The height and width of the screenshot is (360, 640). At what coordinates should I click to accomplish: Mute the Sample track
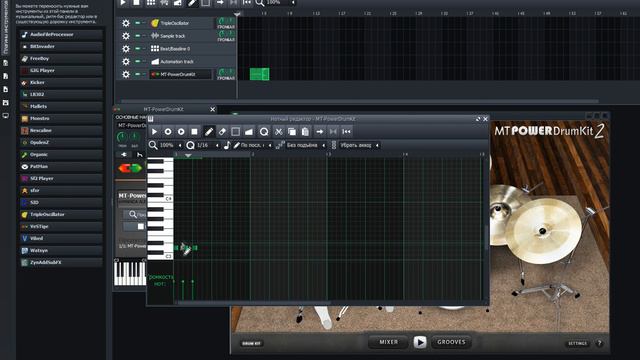[x=138, y=36]
